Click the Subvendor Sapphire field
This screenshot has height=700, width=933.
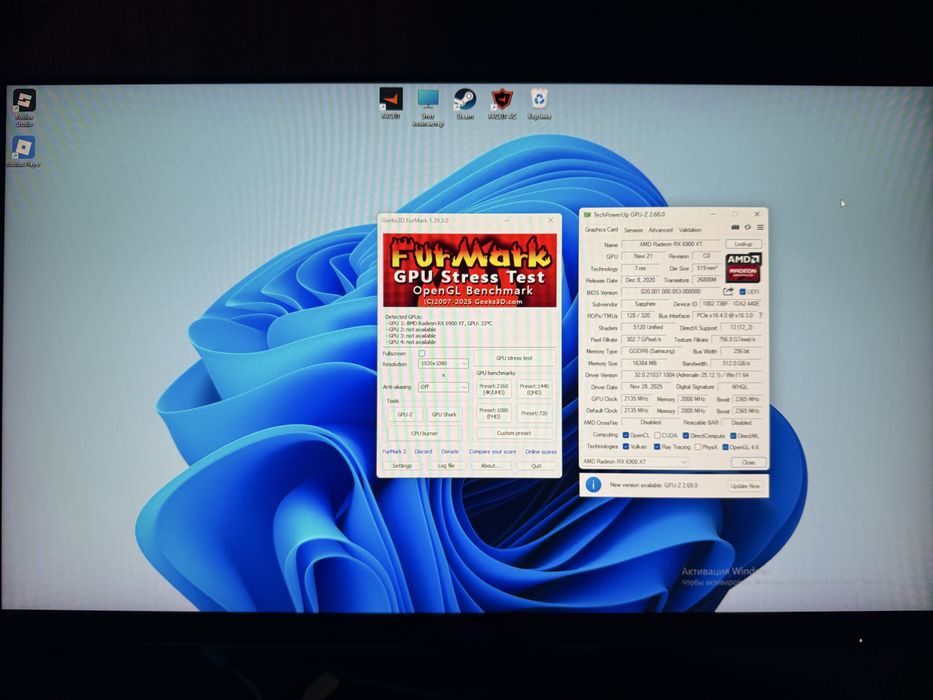pos(645,304)
